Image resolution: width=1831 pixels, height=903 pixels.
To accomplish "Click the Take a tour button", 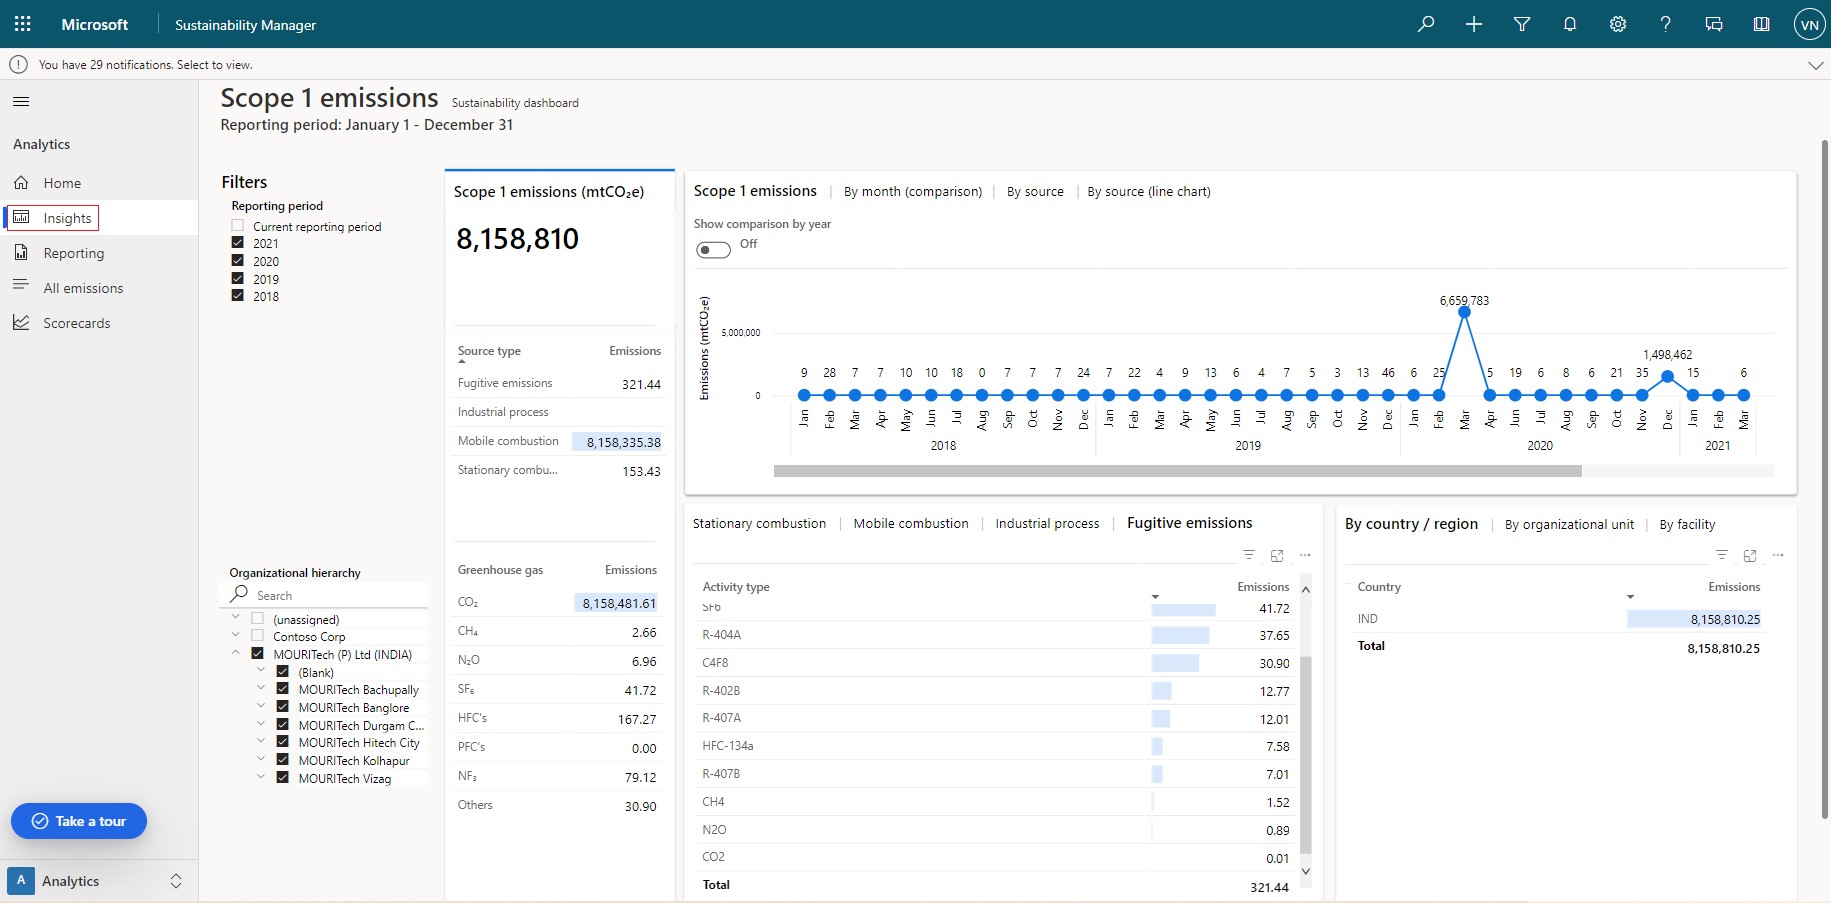I will [x=79, y=821].
